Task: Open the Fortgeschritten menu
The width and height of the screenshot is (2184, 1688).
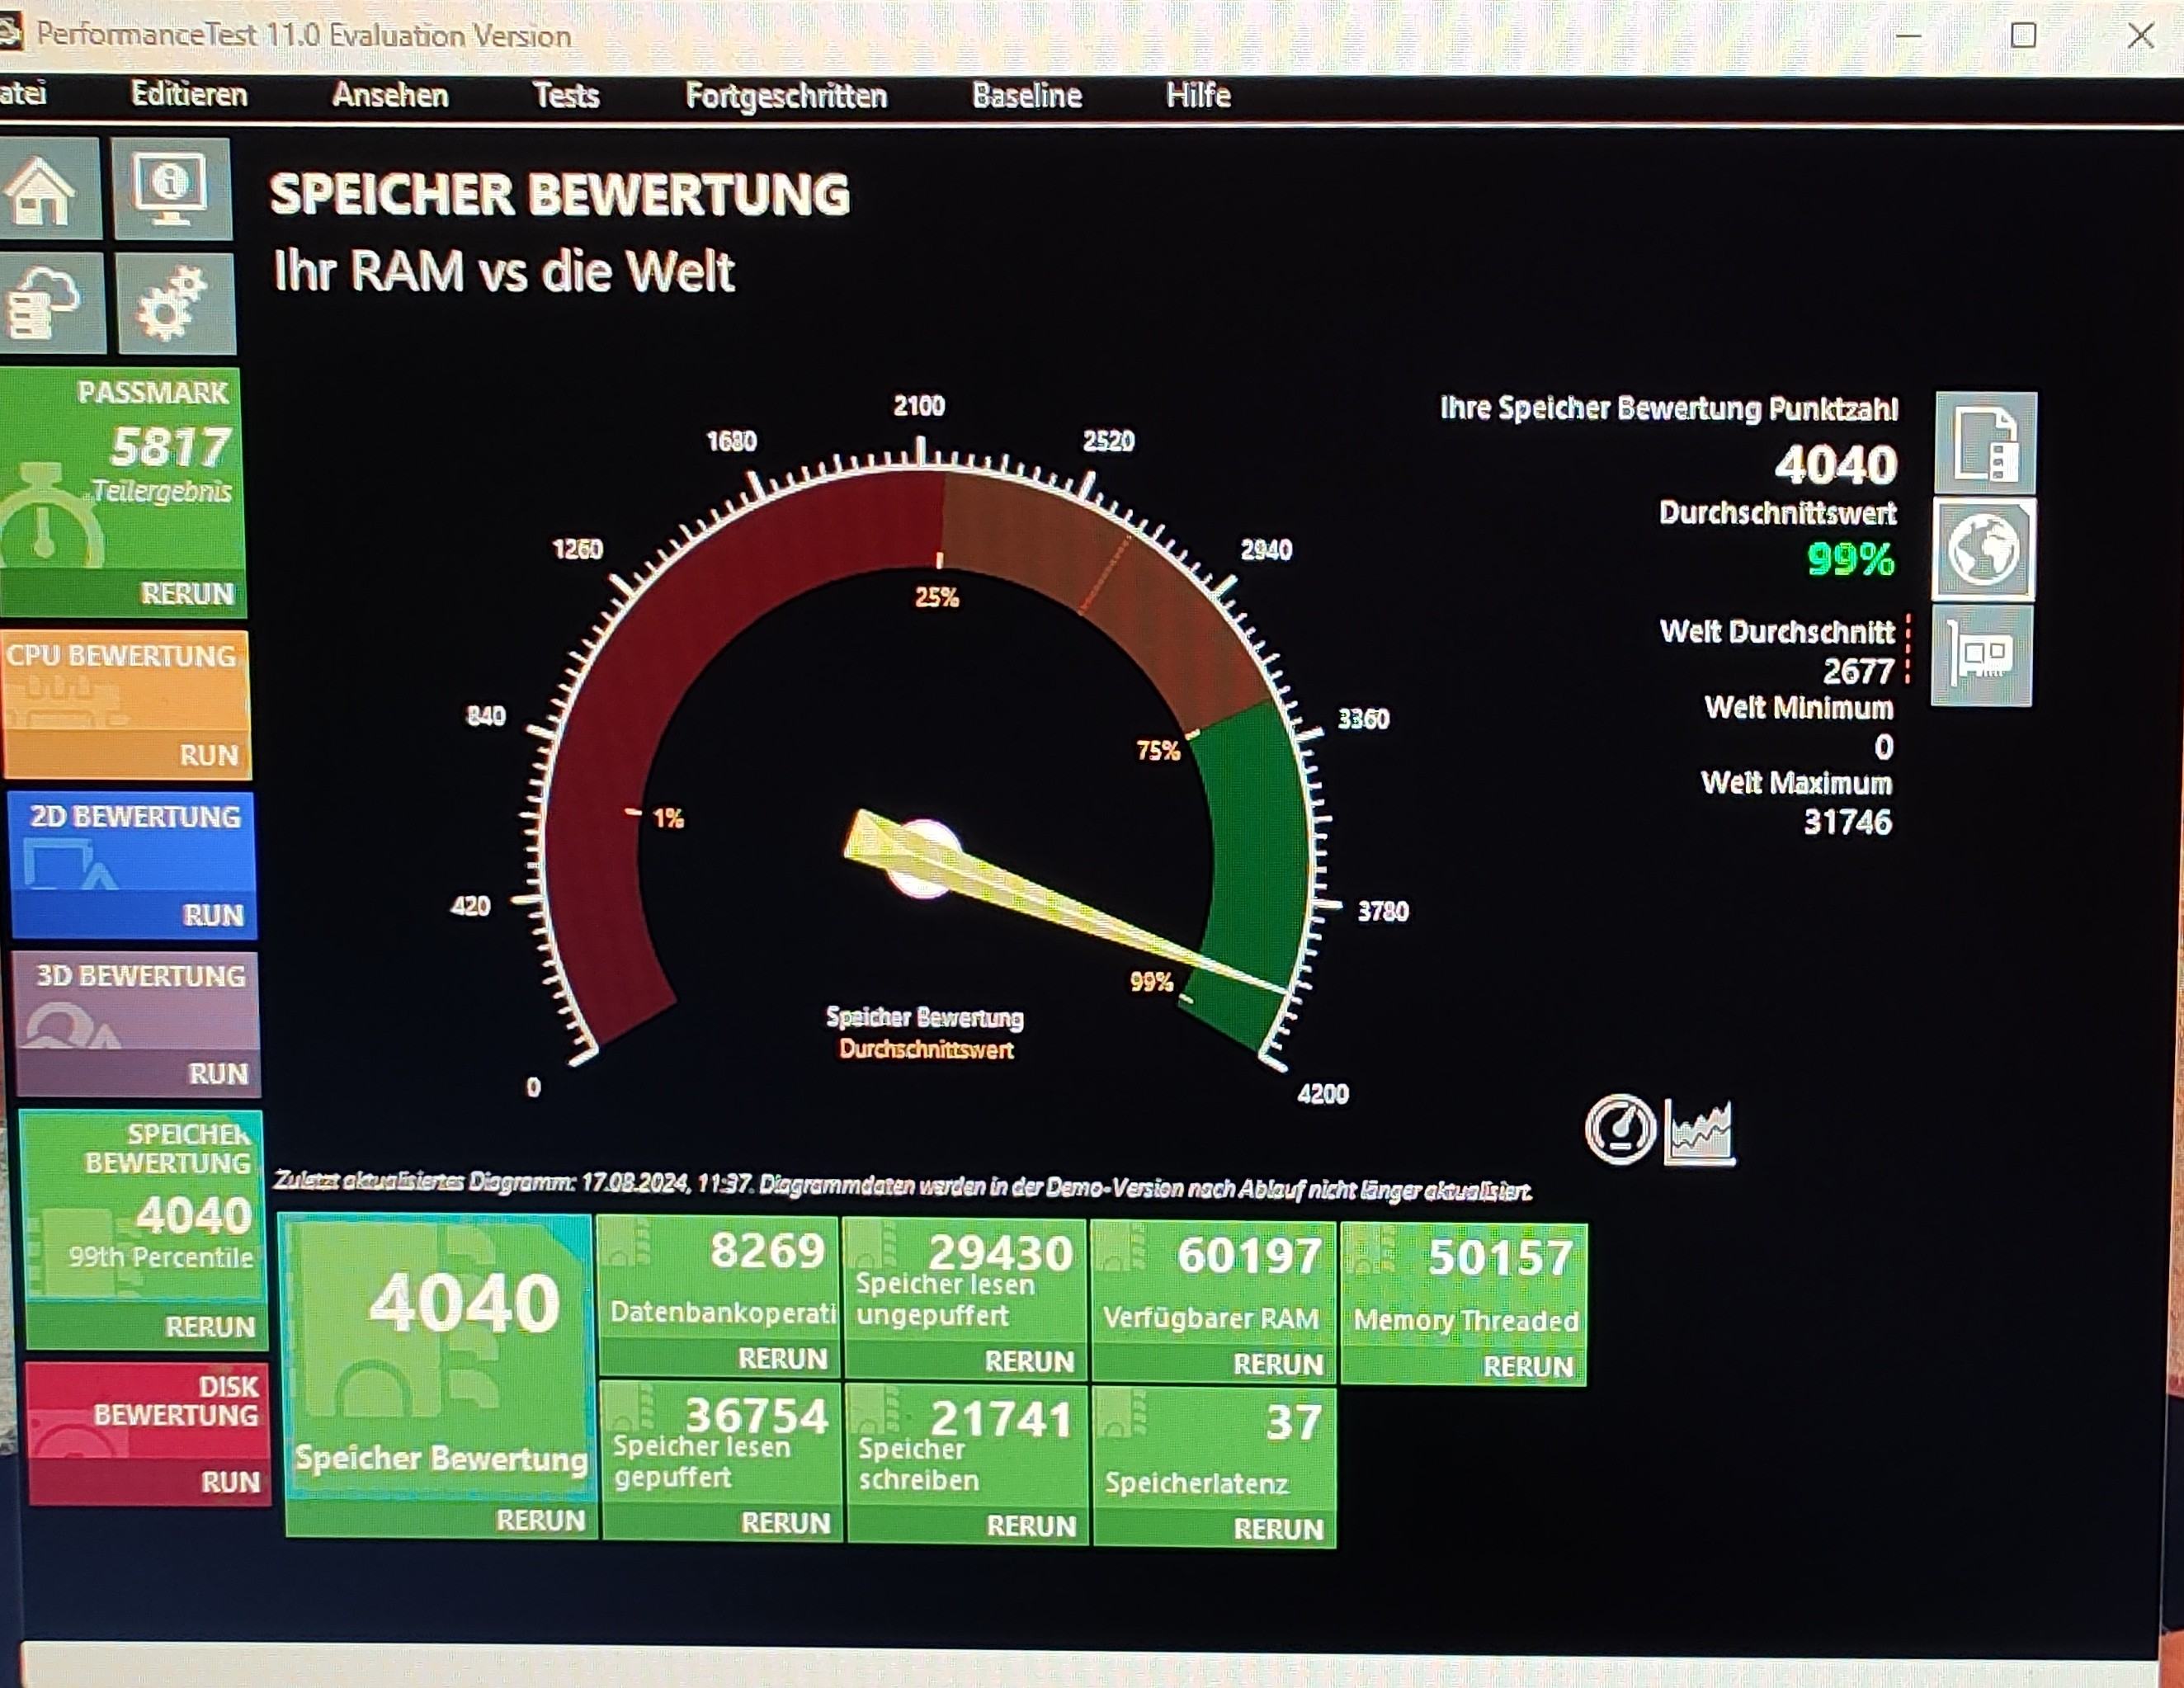Action: coord(786,96)
